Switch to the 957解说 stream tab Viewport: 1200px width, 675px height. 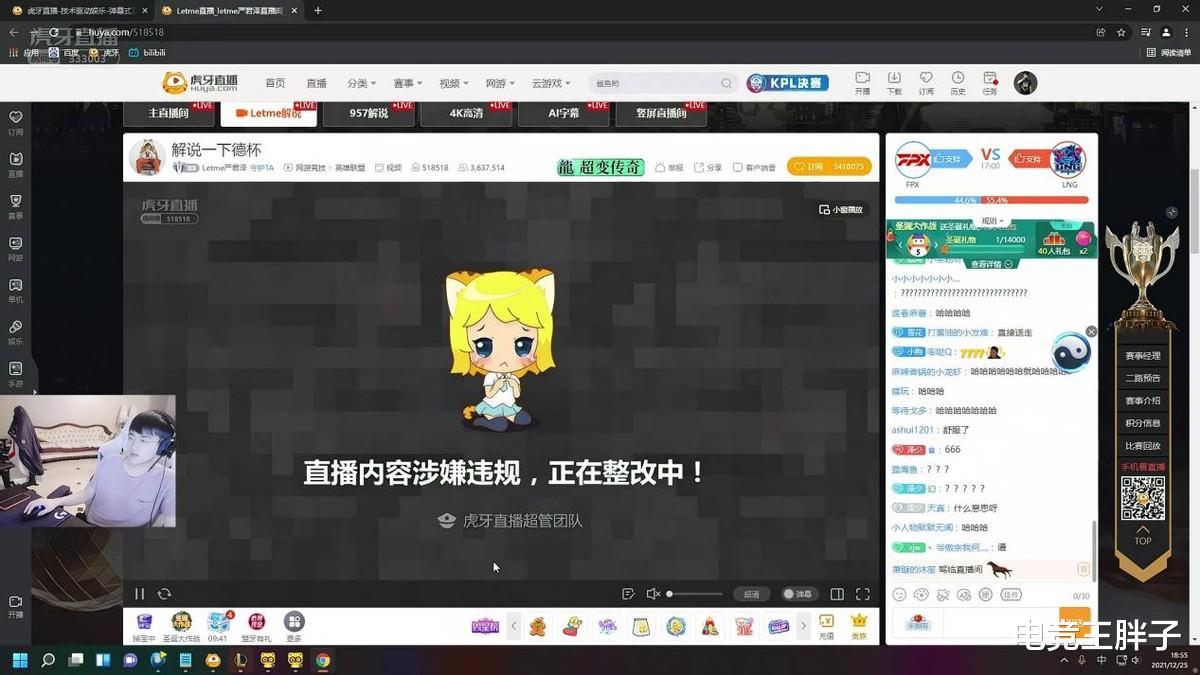click(x=369, y=113)
